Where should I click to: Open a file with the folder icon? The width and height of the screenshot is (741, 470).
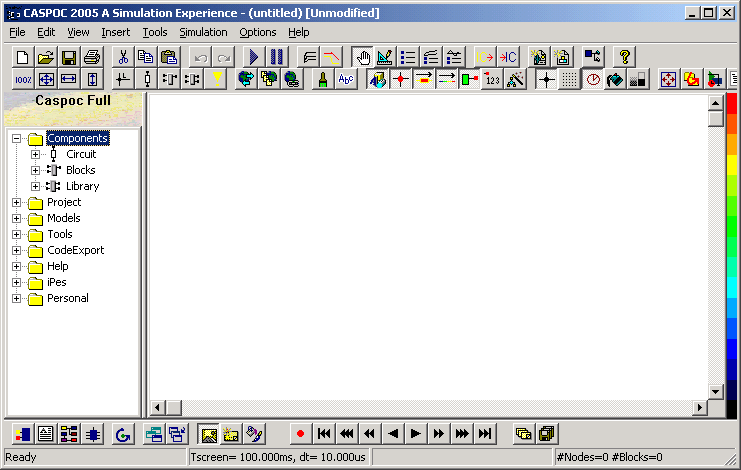pos(46,58)
